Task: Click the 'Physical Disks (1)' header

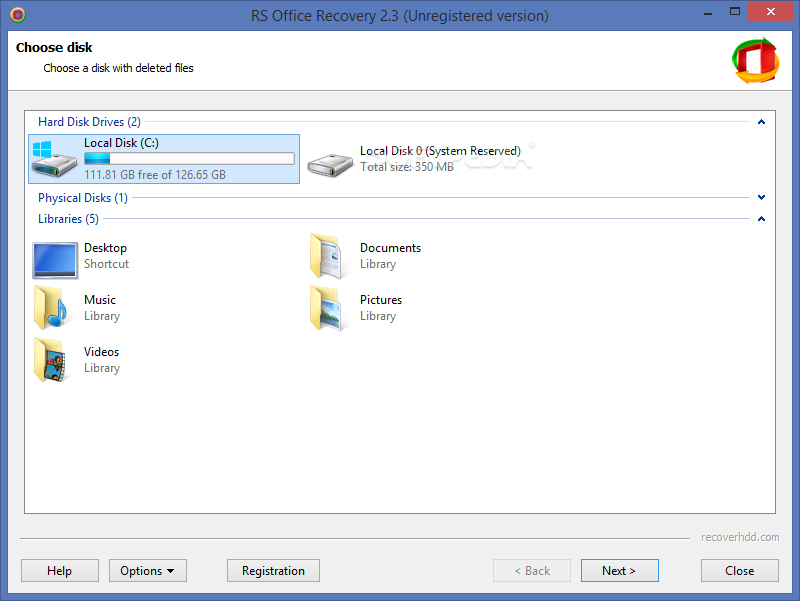Action: click(83, 198)
